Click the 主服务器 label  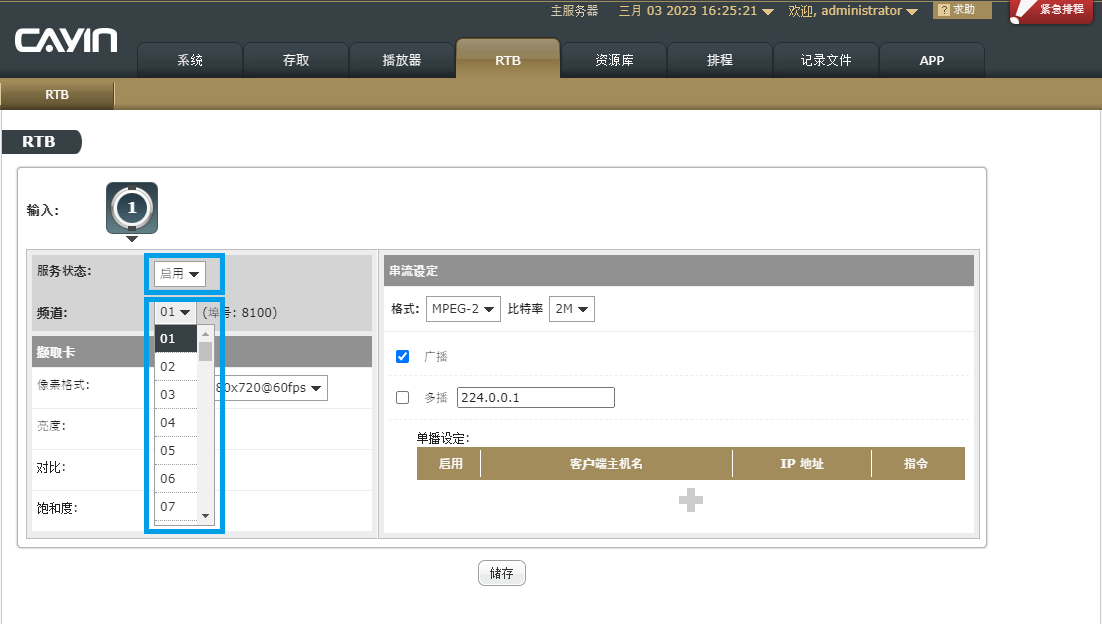pos(574,11)
